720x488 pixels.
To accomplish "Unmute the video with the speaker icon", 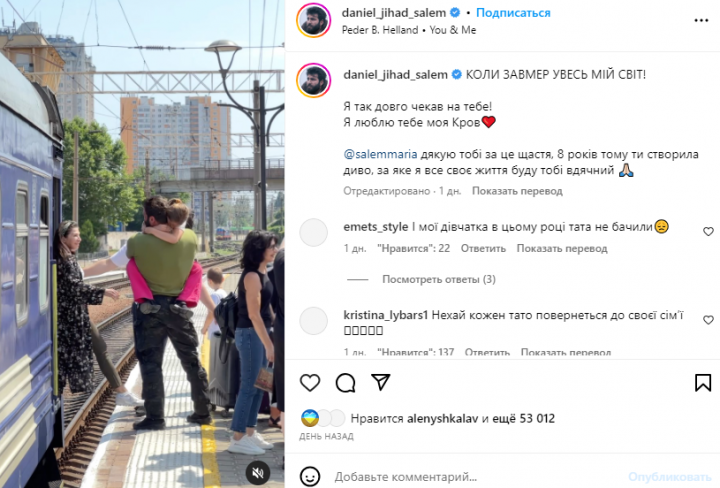I will (258, 472).
